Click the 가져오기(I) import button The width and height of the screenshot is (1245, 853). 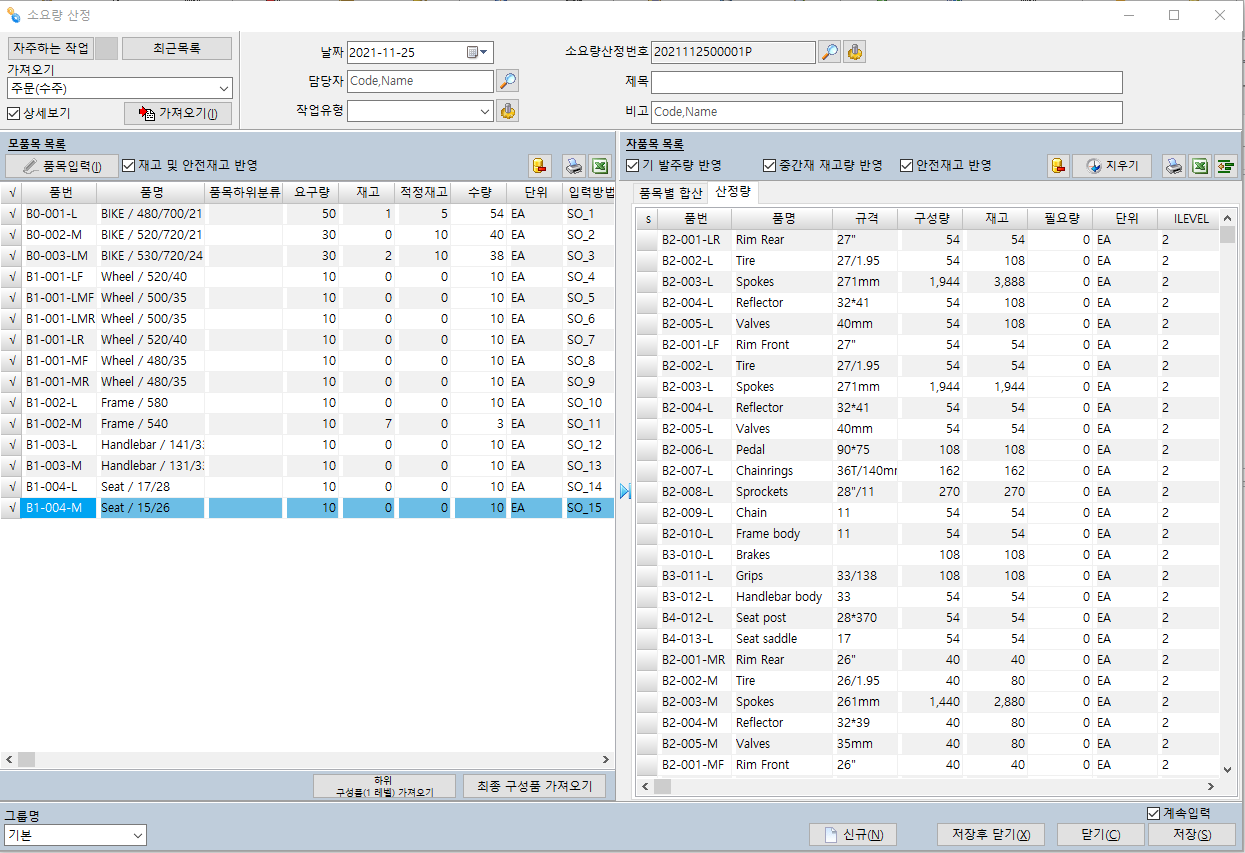[x=178, y=114]
